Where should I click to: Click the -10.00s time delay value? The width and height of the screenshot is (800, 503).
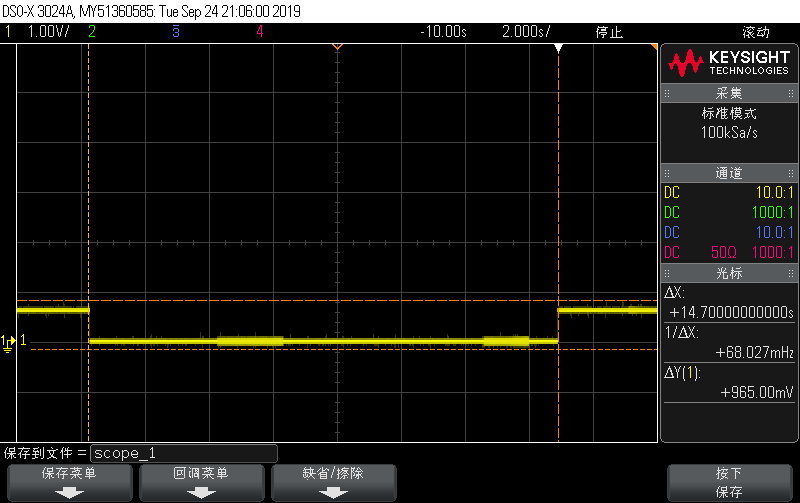click(x=443, y=32)
